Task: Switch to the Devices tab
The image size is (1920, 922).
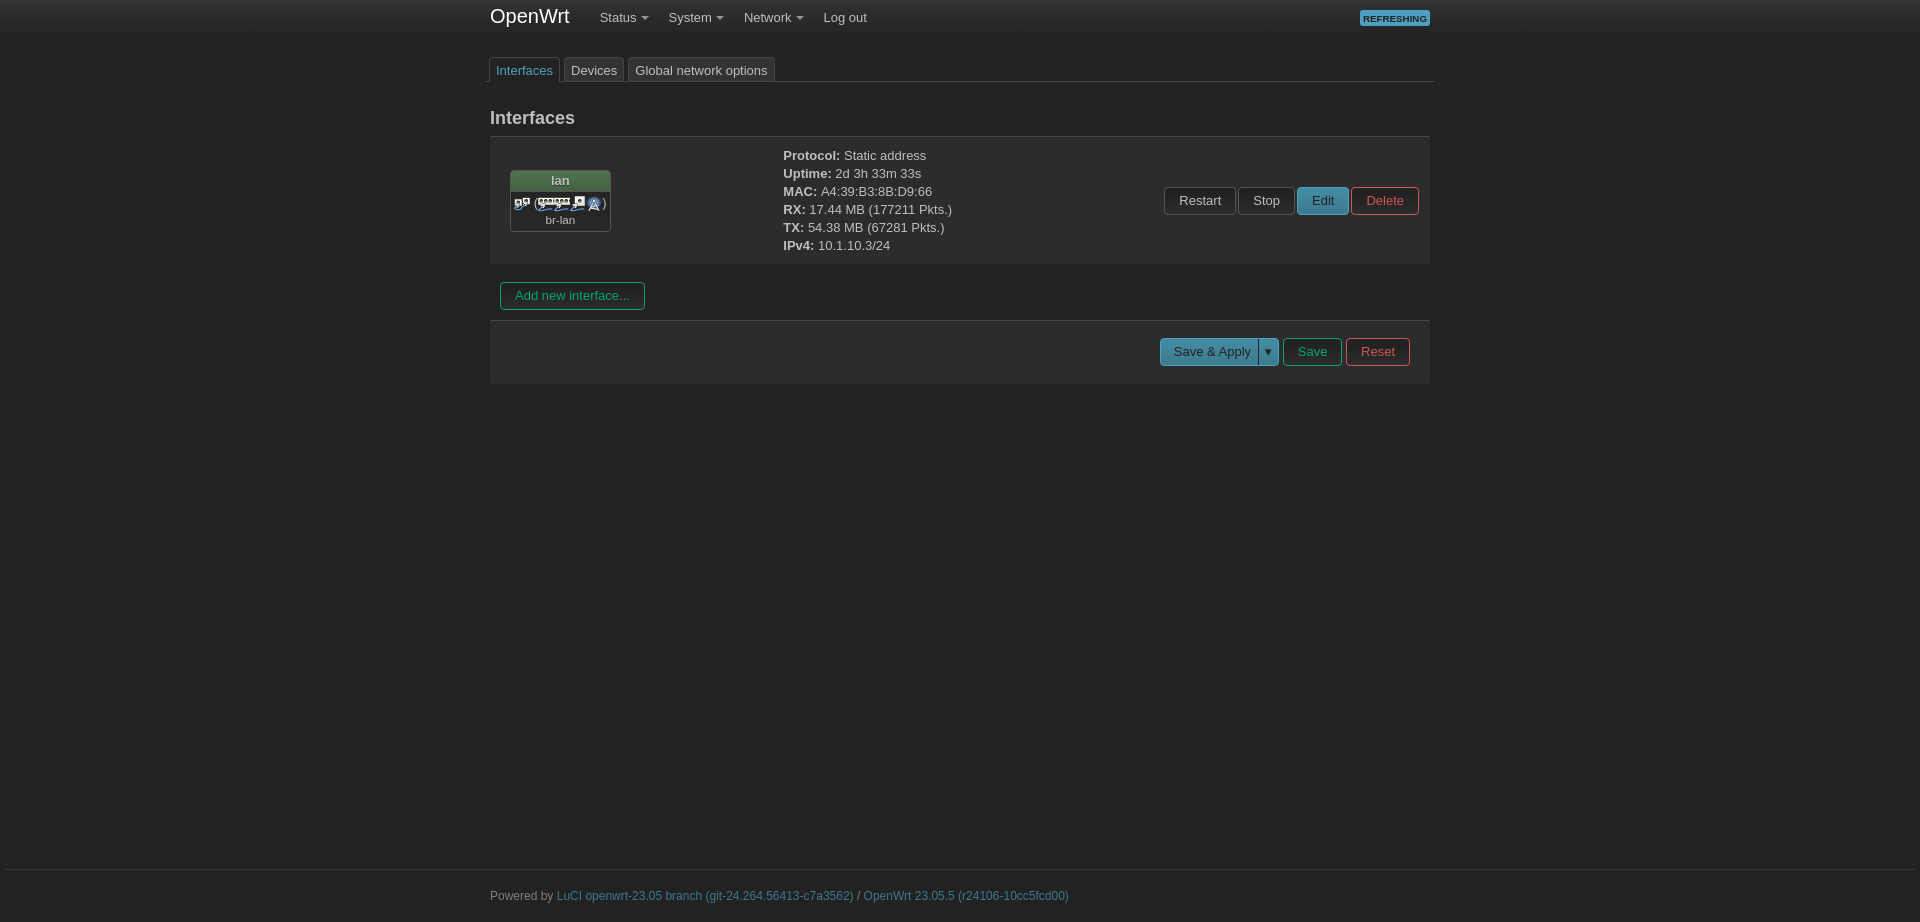Action: point(594,70)
